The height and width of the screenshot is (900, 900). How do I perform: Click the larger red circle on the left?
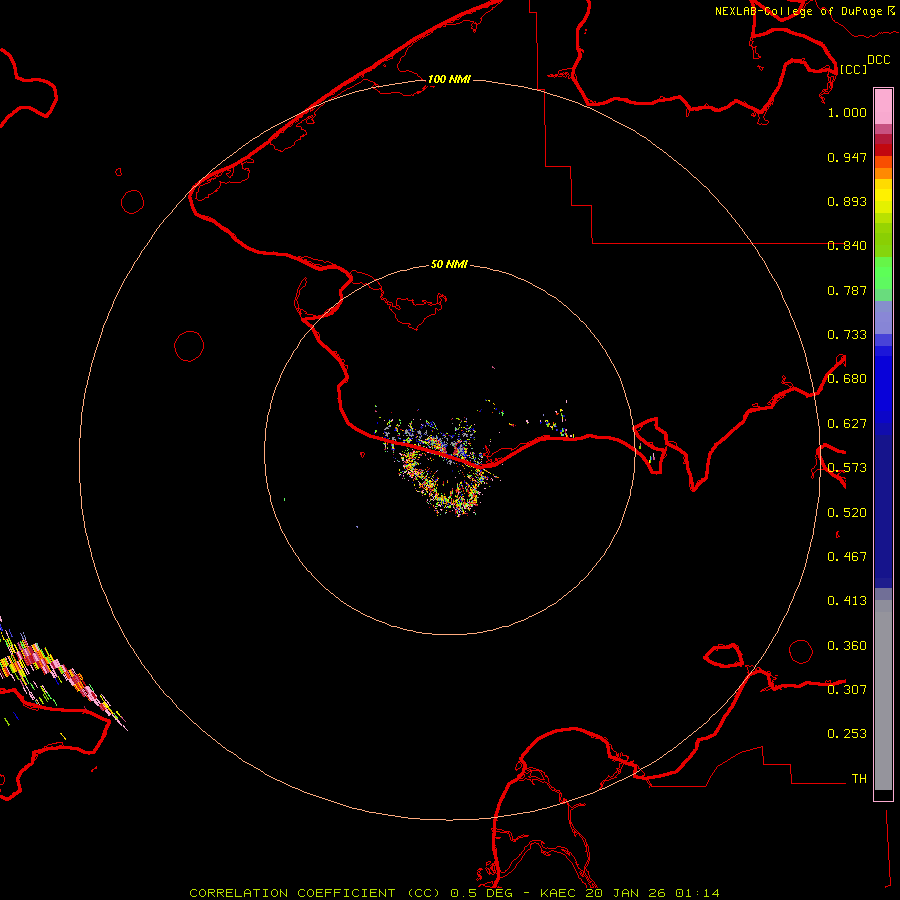(x=189, y=346)
